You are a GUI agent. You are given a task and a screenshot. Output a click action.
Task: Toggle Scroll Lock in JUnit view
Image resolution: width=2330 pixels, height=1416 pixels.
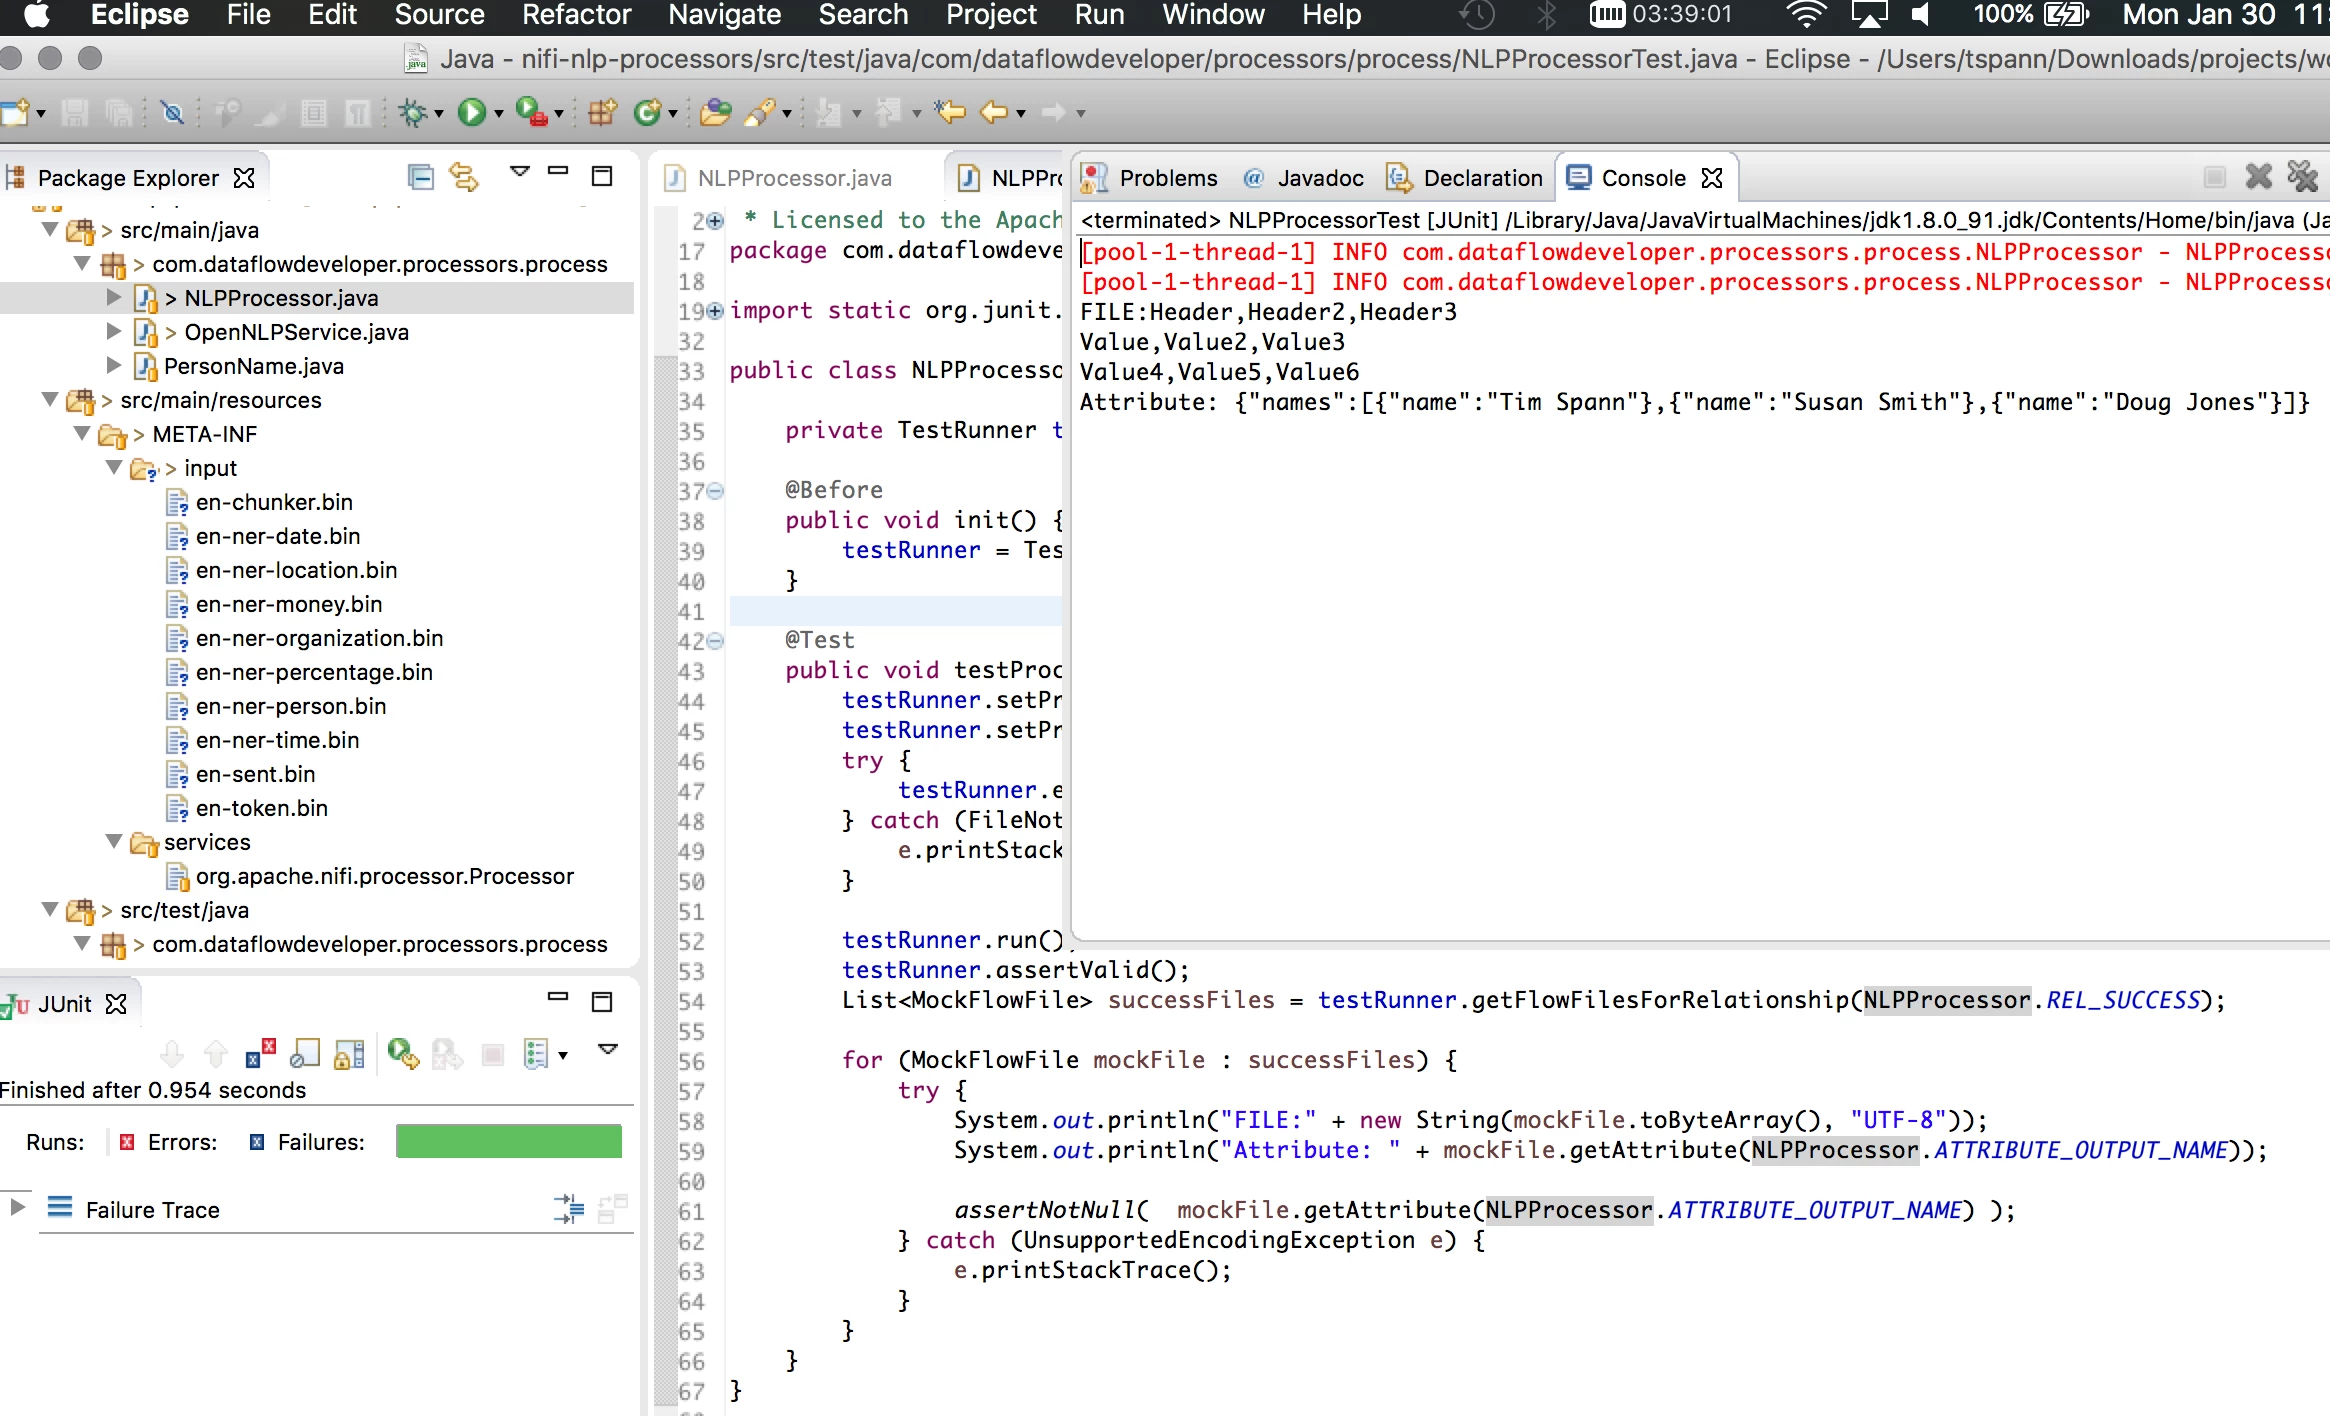pyautogui.click(x=349, y=1054)
